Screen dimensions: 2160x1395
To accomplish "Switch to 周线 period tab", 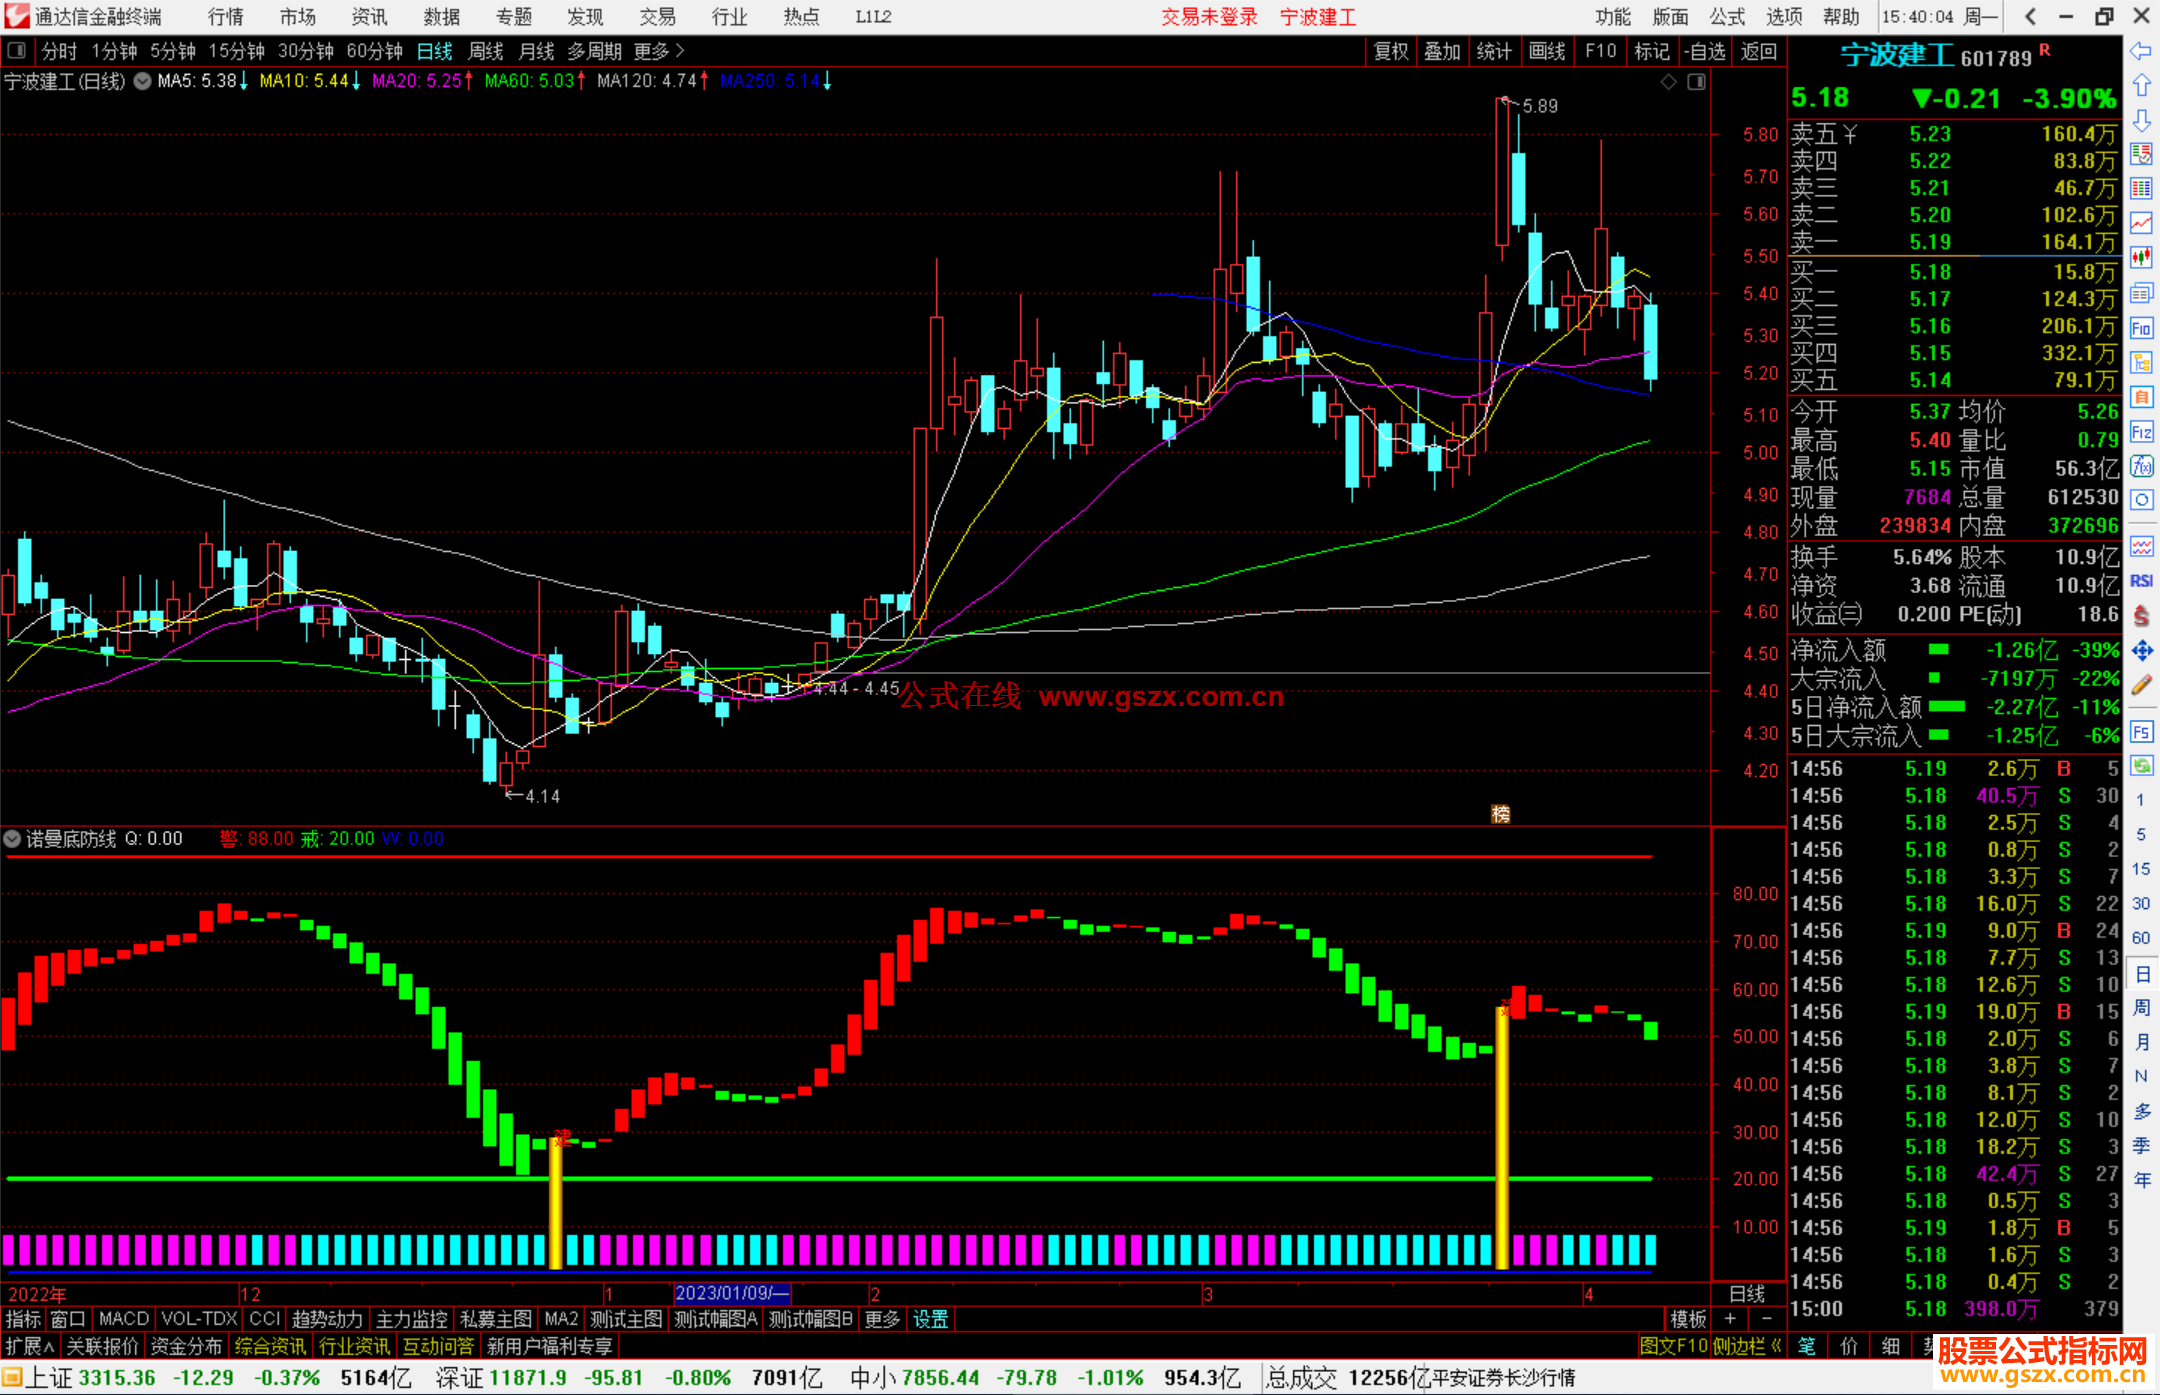I will click(486, 51).
